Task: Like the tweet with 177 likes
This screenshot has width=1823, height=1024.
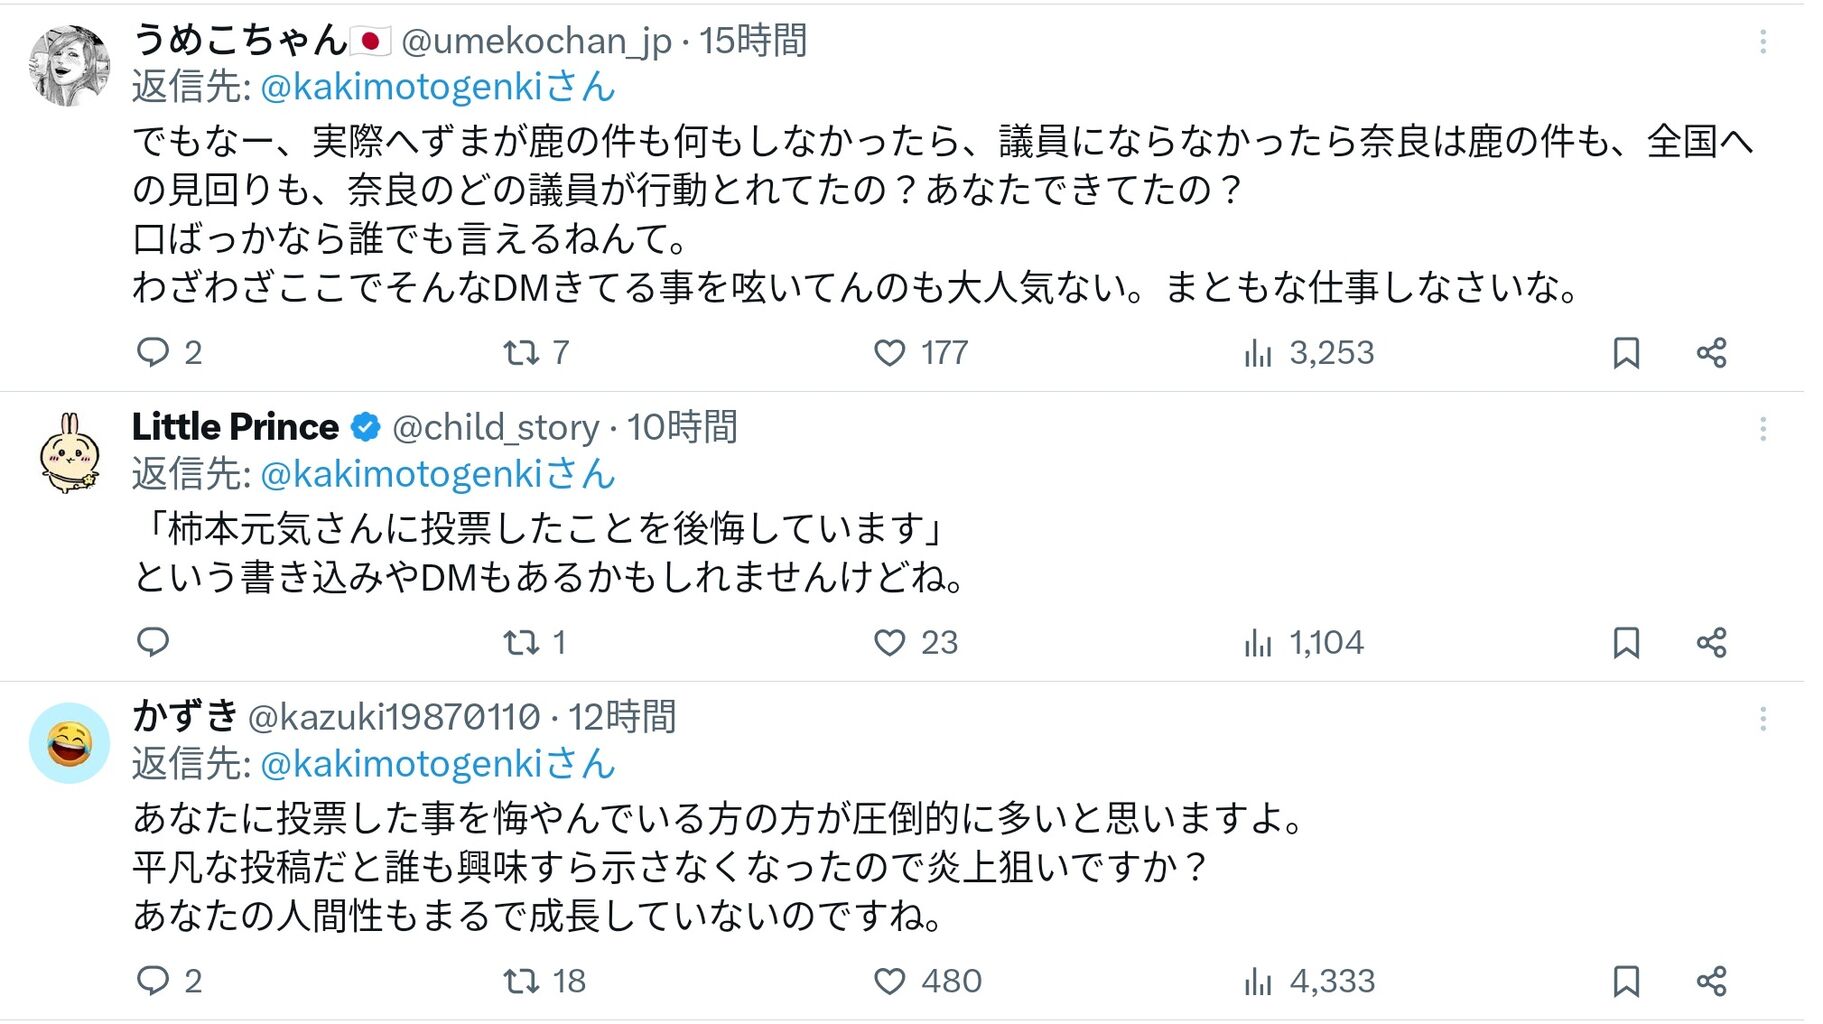Action: point(889,352)
